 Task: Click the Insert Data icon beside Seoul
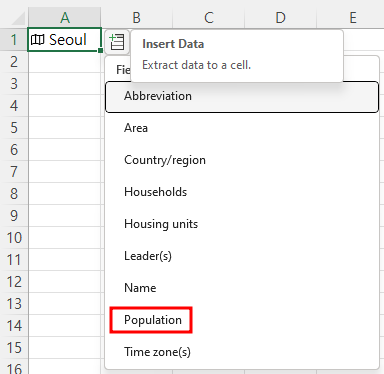pyautogui.click(x=117, y=42)
